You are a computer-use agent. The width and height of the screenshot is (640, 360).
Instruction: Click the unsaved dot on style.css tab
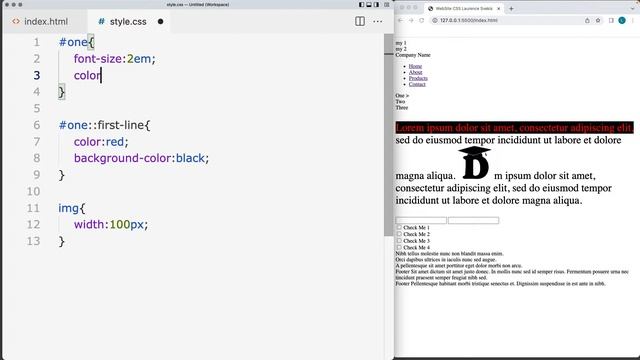tap(160, 22)
